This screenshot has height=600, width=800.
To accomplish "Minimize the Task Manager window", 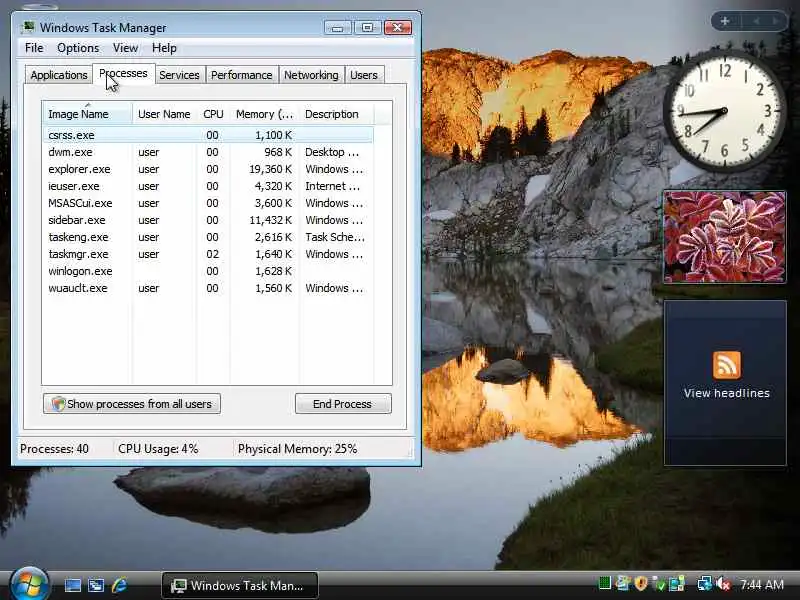I will point(337,27).
